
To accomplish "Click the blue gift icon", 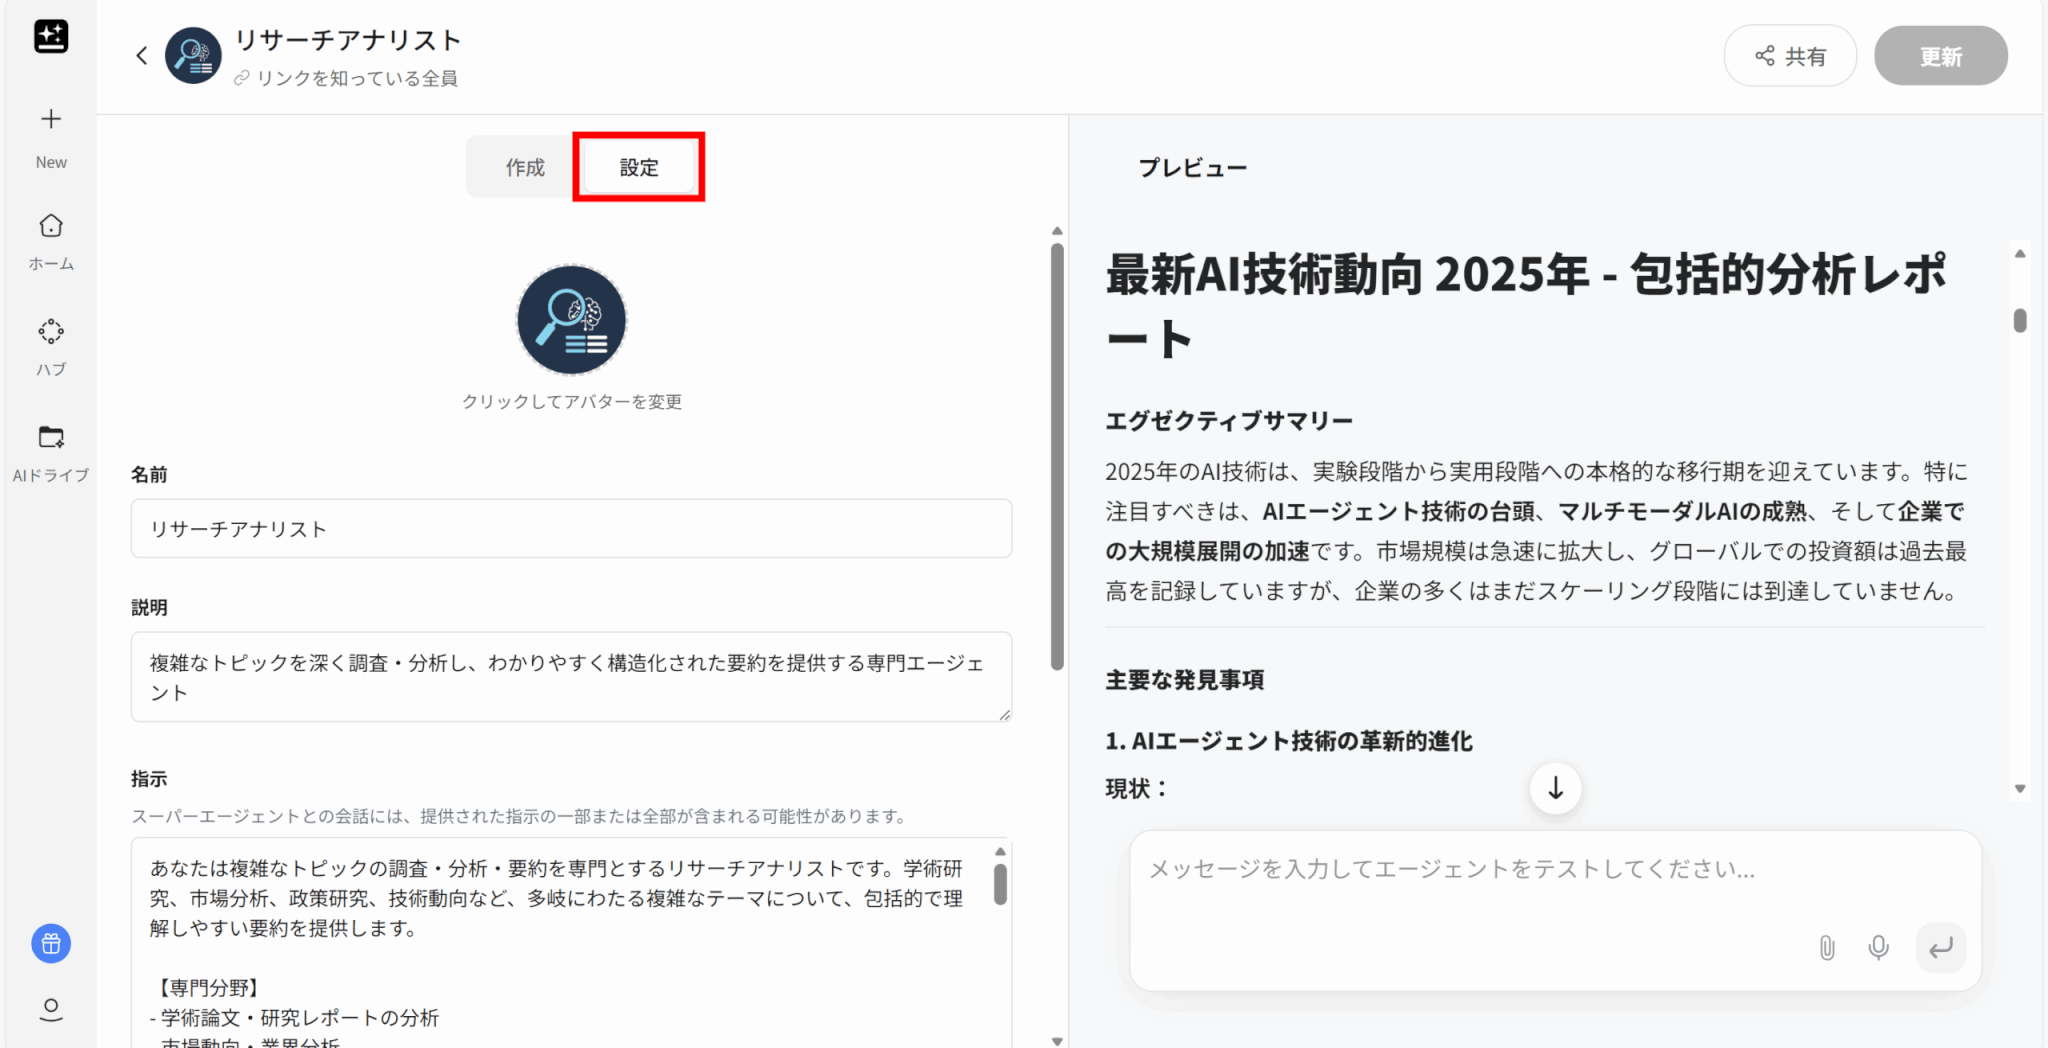I will pyautogui.click(x=51, y=943).
